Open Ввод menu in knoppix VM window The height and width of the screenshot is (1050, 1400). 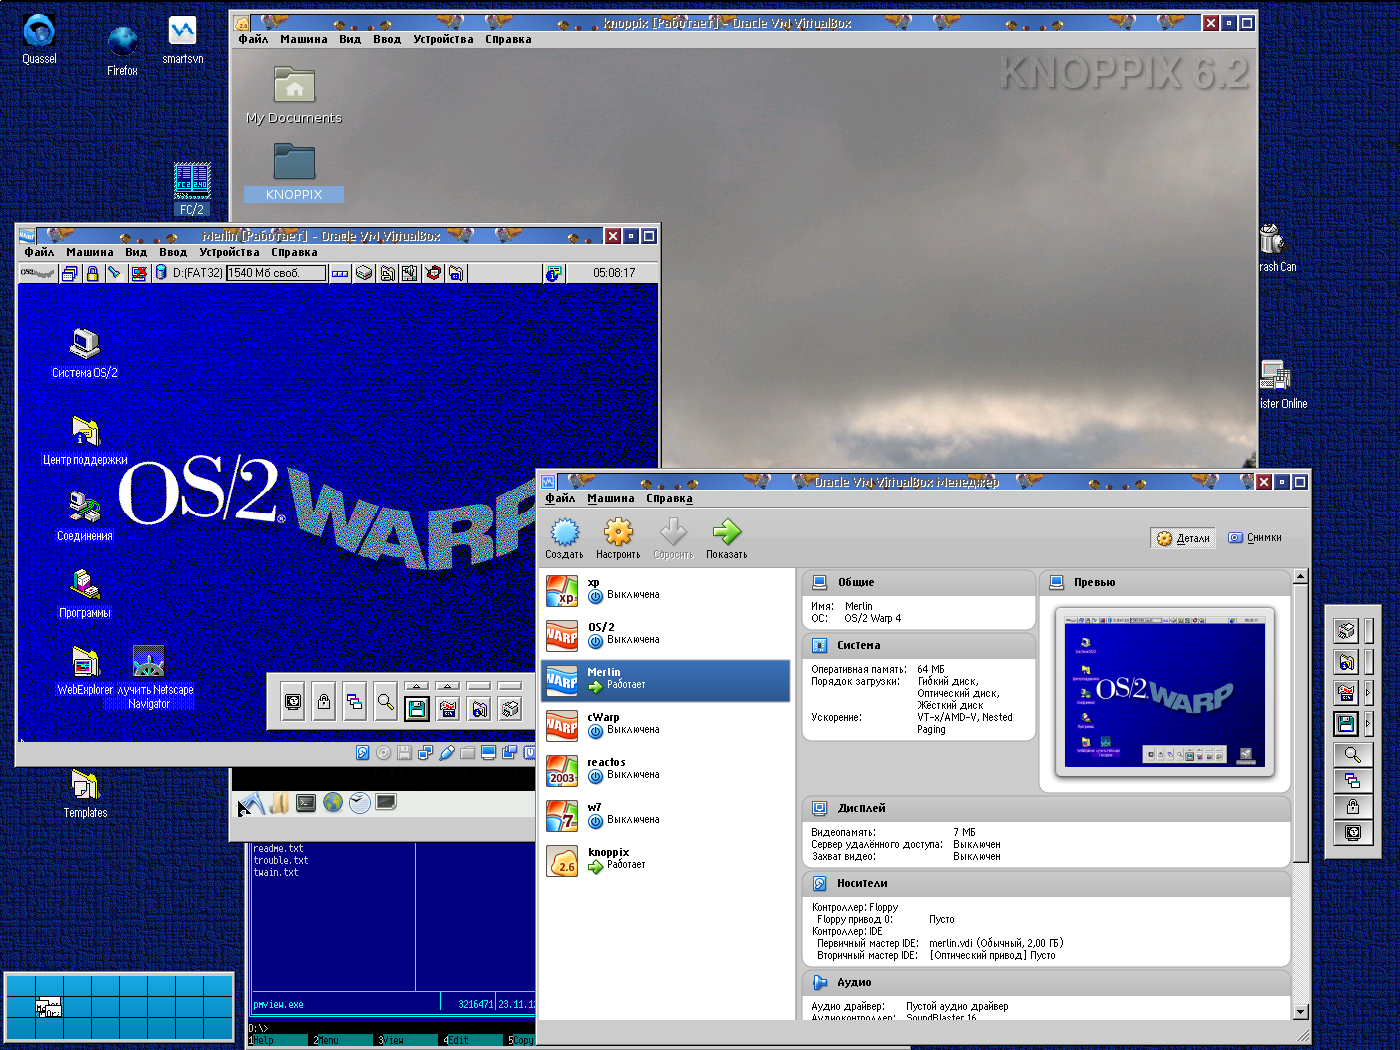point(387,39)
